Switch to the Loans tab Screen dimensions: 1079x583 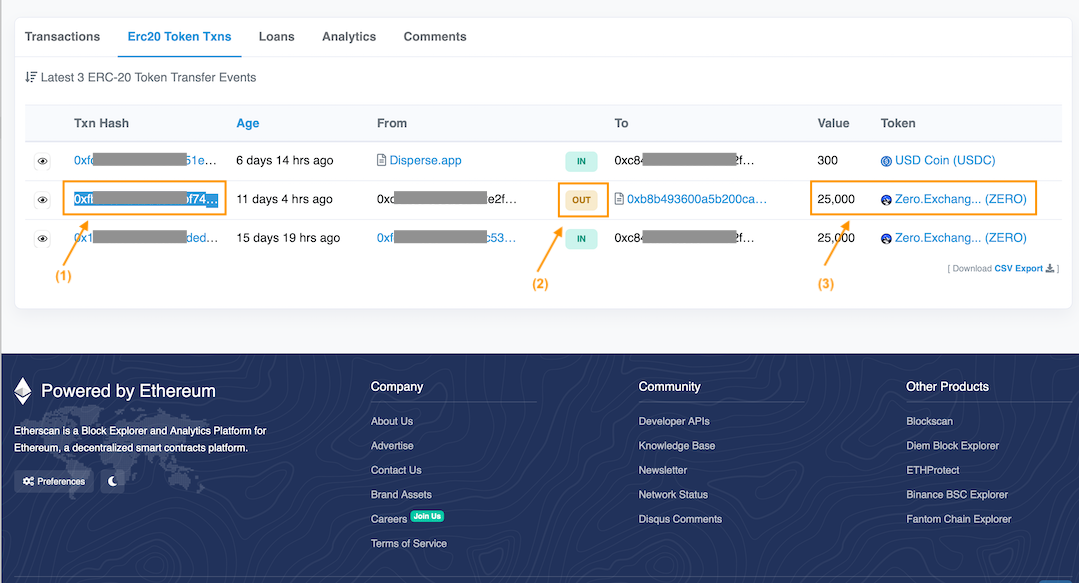click(x=277, y=36)
